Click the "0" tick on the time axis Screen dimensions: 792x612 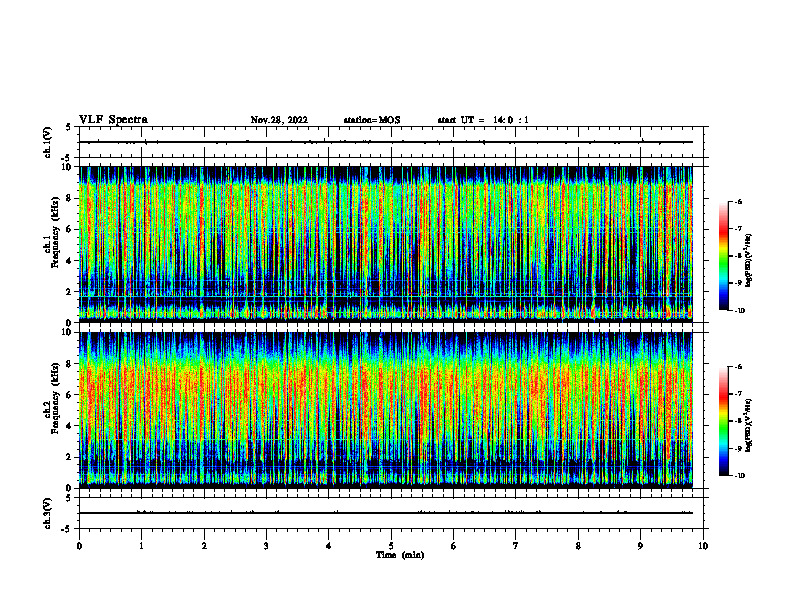(x=79, y=546)
